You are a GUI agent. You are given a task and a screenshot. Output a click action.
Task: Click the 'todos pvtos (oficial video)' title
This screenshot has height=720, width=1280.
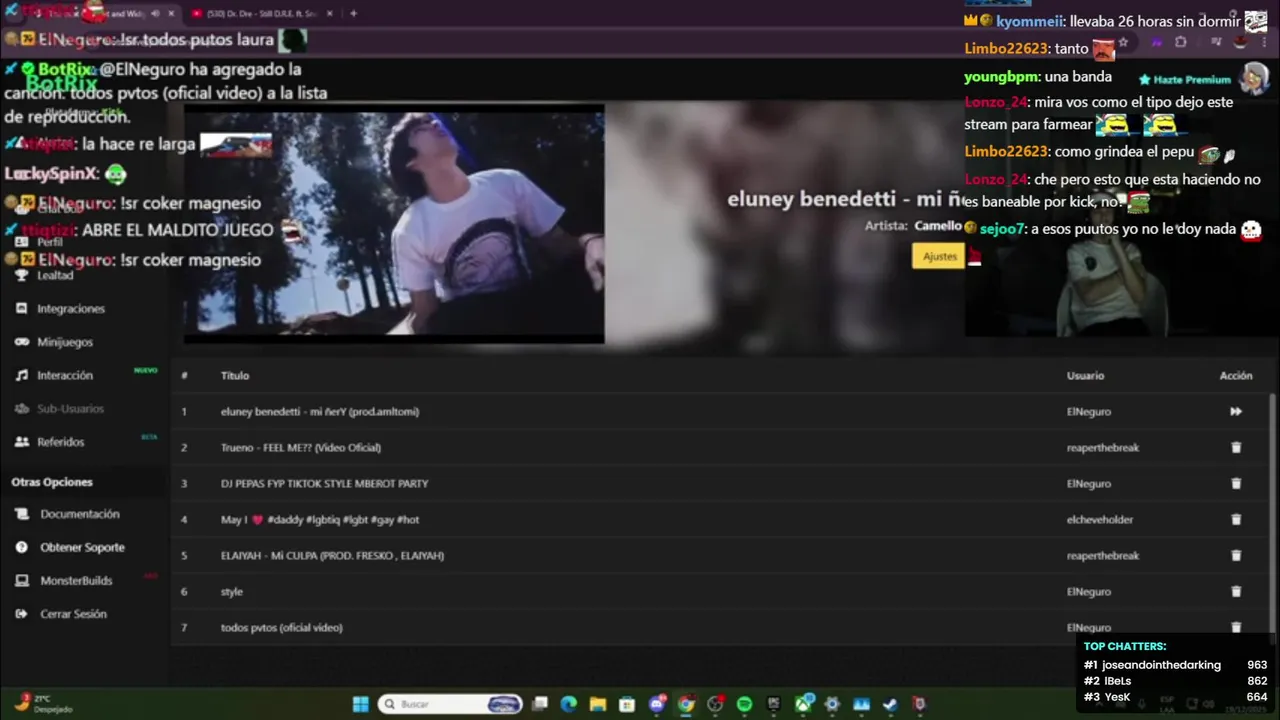pyautogui.click(x=282, y=627)
